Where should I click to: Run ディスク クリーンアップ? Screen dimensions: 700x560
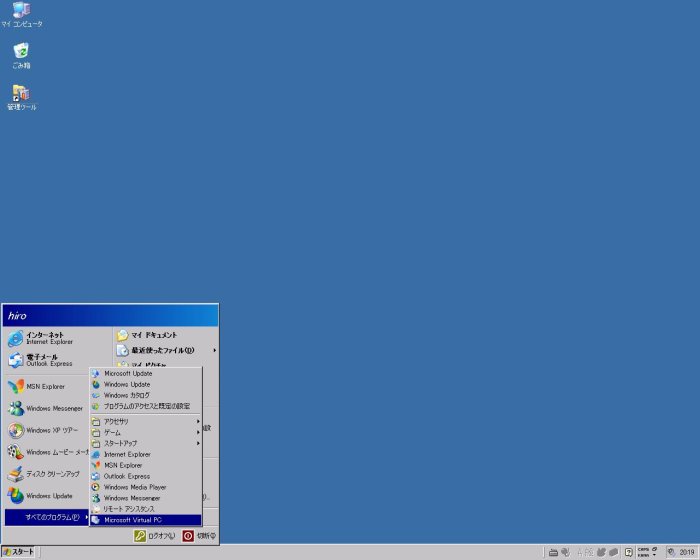coord(44,474)
